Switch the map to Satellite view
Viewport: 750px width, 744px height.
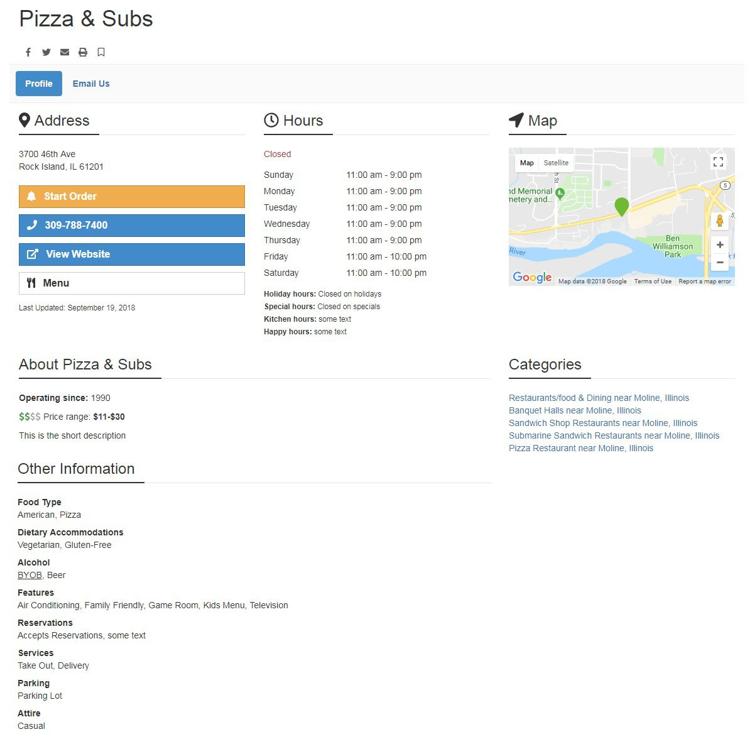(556, 163)
